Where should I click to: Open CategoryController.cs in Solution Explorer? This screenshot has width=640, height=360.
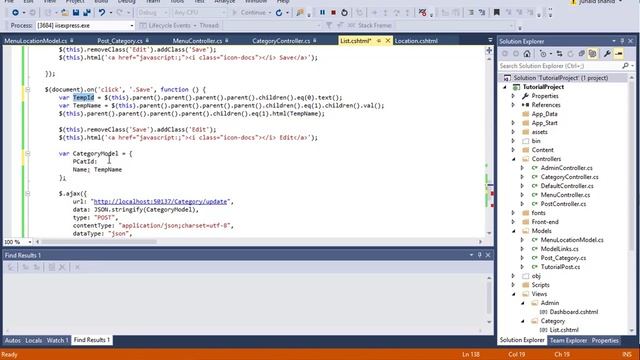point(569,177)
